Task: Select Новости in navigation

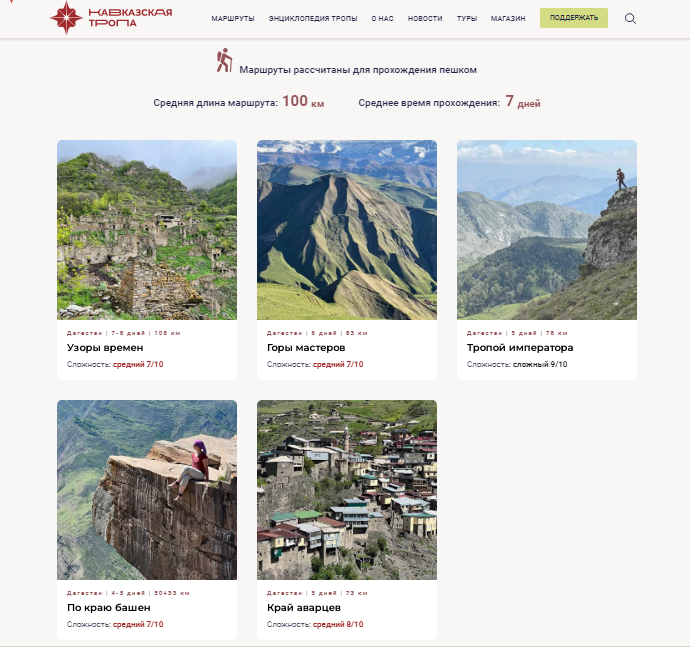Action: (x=425, y=18)
